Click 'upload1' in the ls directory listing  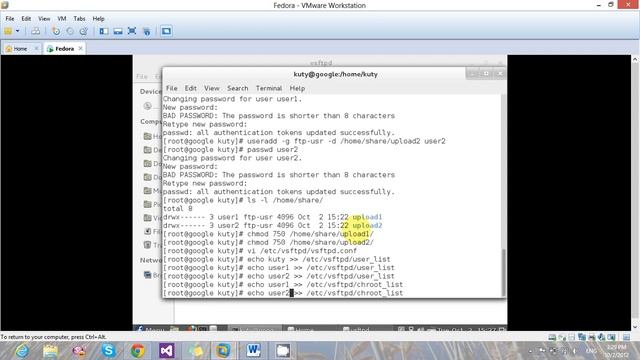point(367,217)
